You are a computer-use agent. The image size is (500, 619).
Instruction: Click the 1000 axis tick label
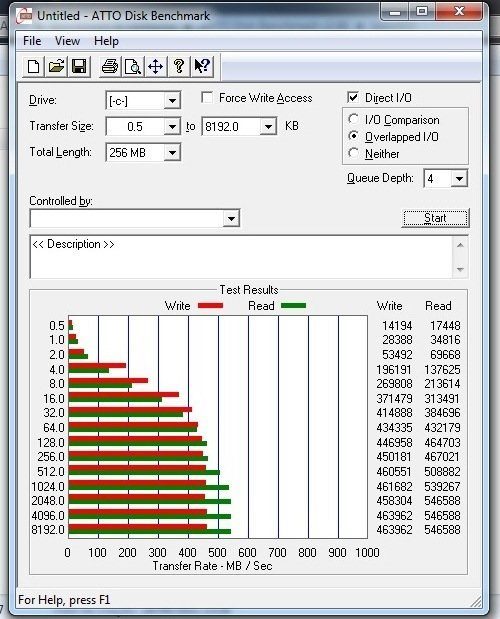pyautogui.click(x=367, y=552)
